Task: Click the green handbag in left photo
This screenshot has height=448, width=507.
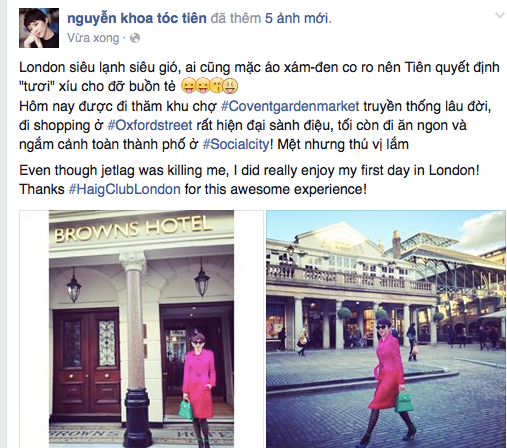Action: click(186, 409)
